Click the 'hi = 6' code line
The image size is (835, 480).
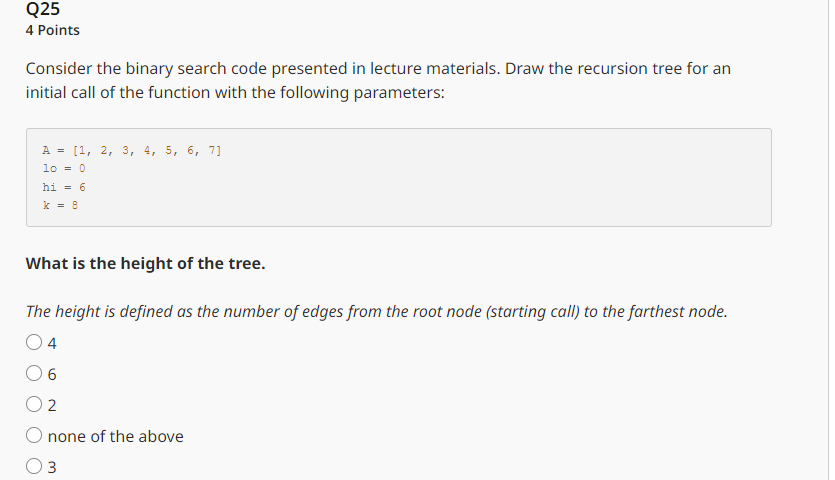[x=63, y=187]
